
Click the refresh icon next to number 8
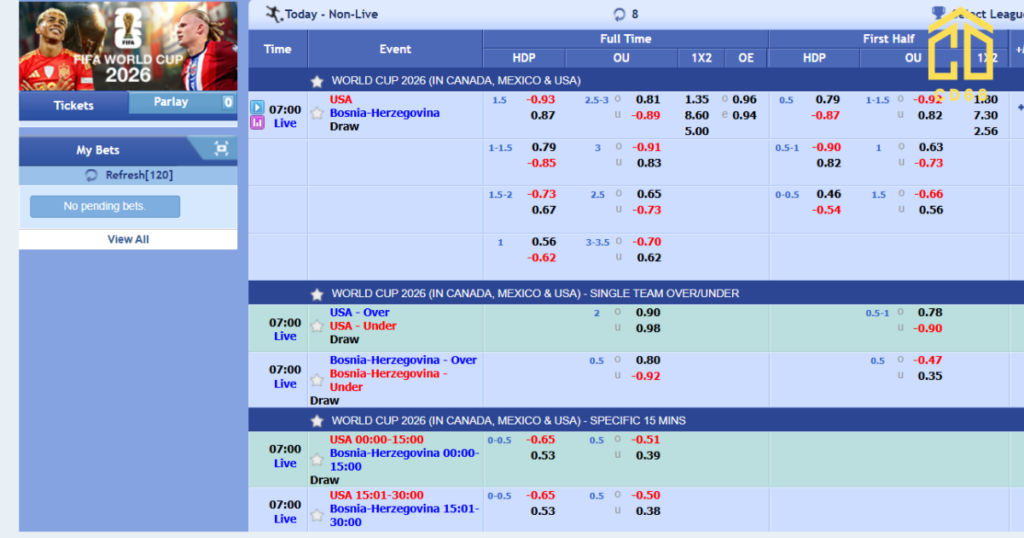click(x=619, y=14)
